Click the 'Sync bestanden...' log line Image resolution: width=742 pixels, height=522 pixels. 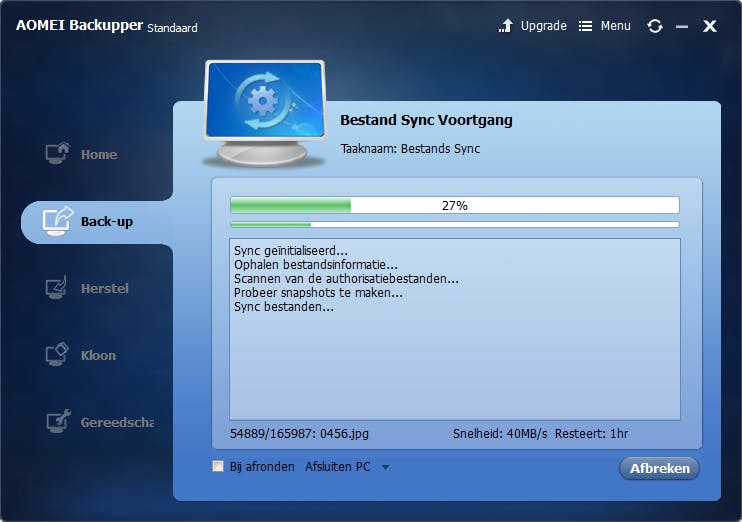pyautogui.click(x=284, y=307)
